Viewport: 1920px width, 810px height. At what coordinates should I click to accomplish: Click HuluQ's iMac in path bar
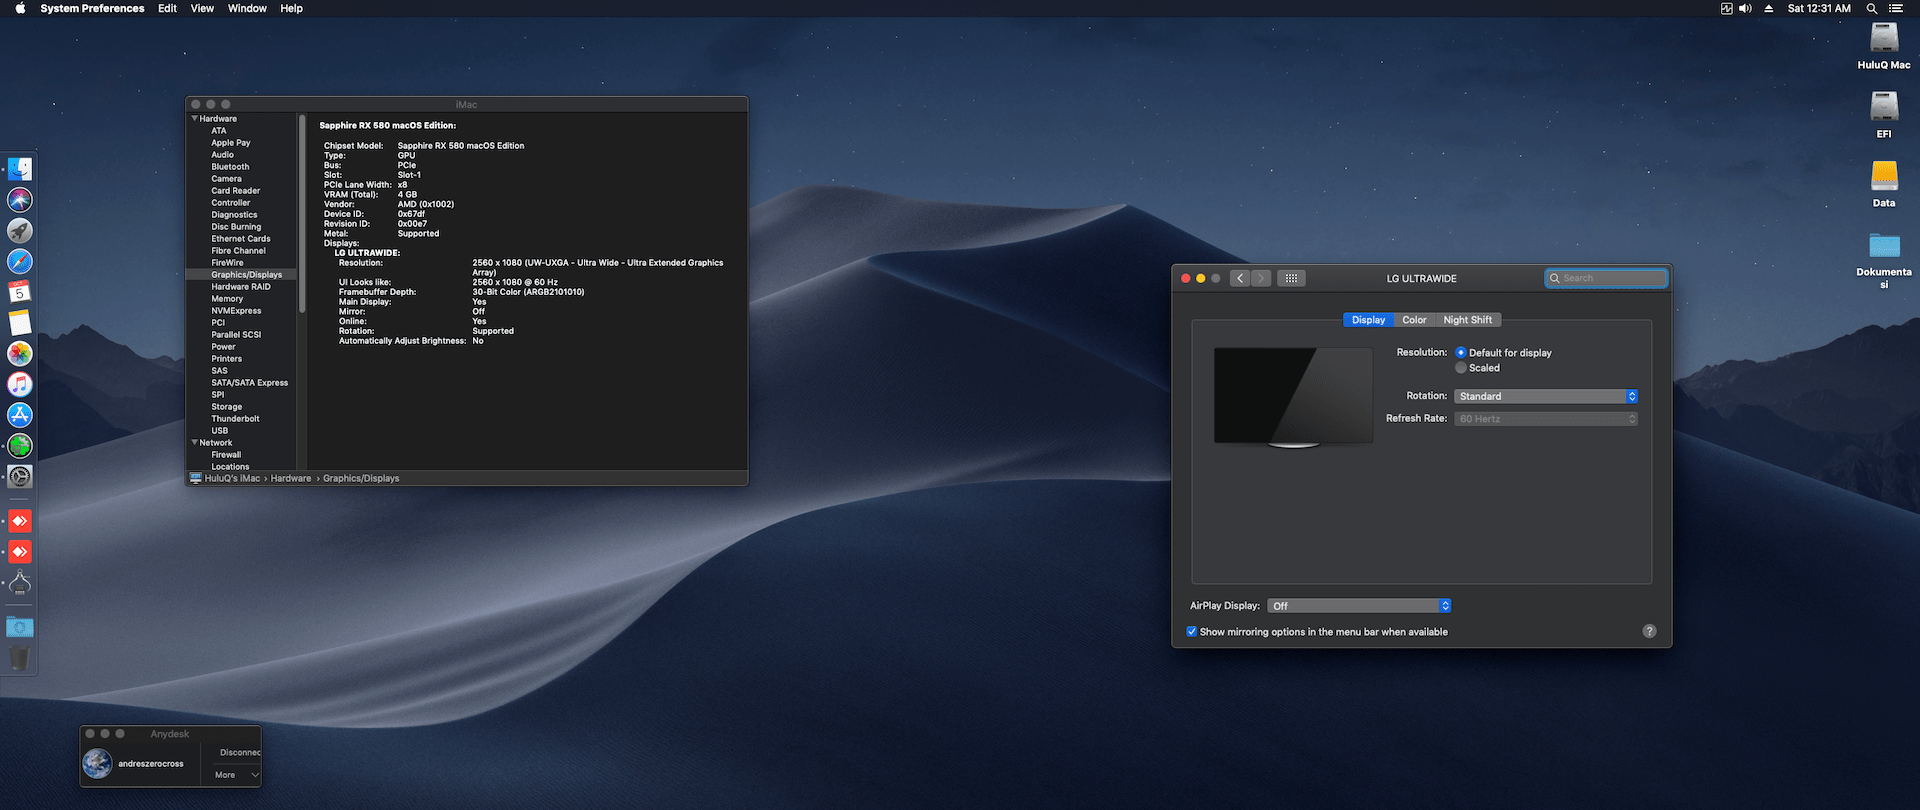(x=232, y=478)
